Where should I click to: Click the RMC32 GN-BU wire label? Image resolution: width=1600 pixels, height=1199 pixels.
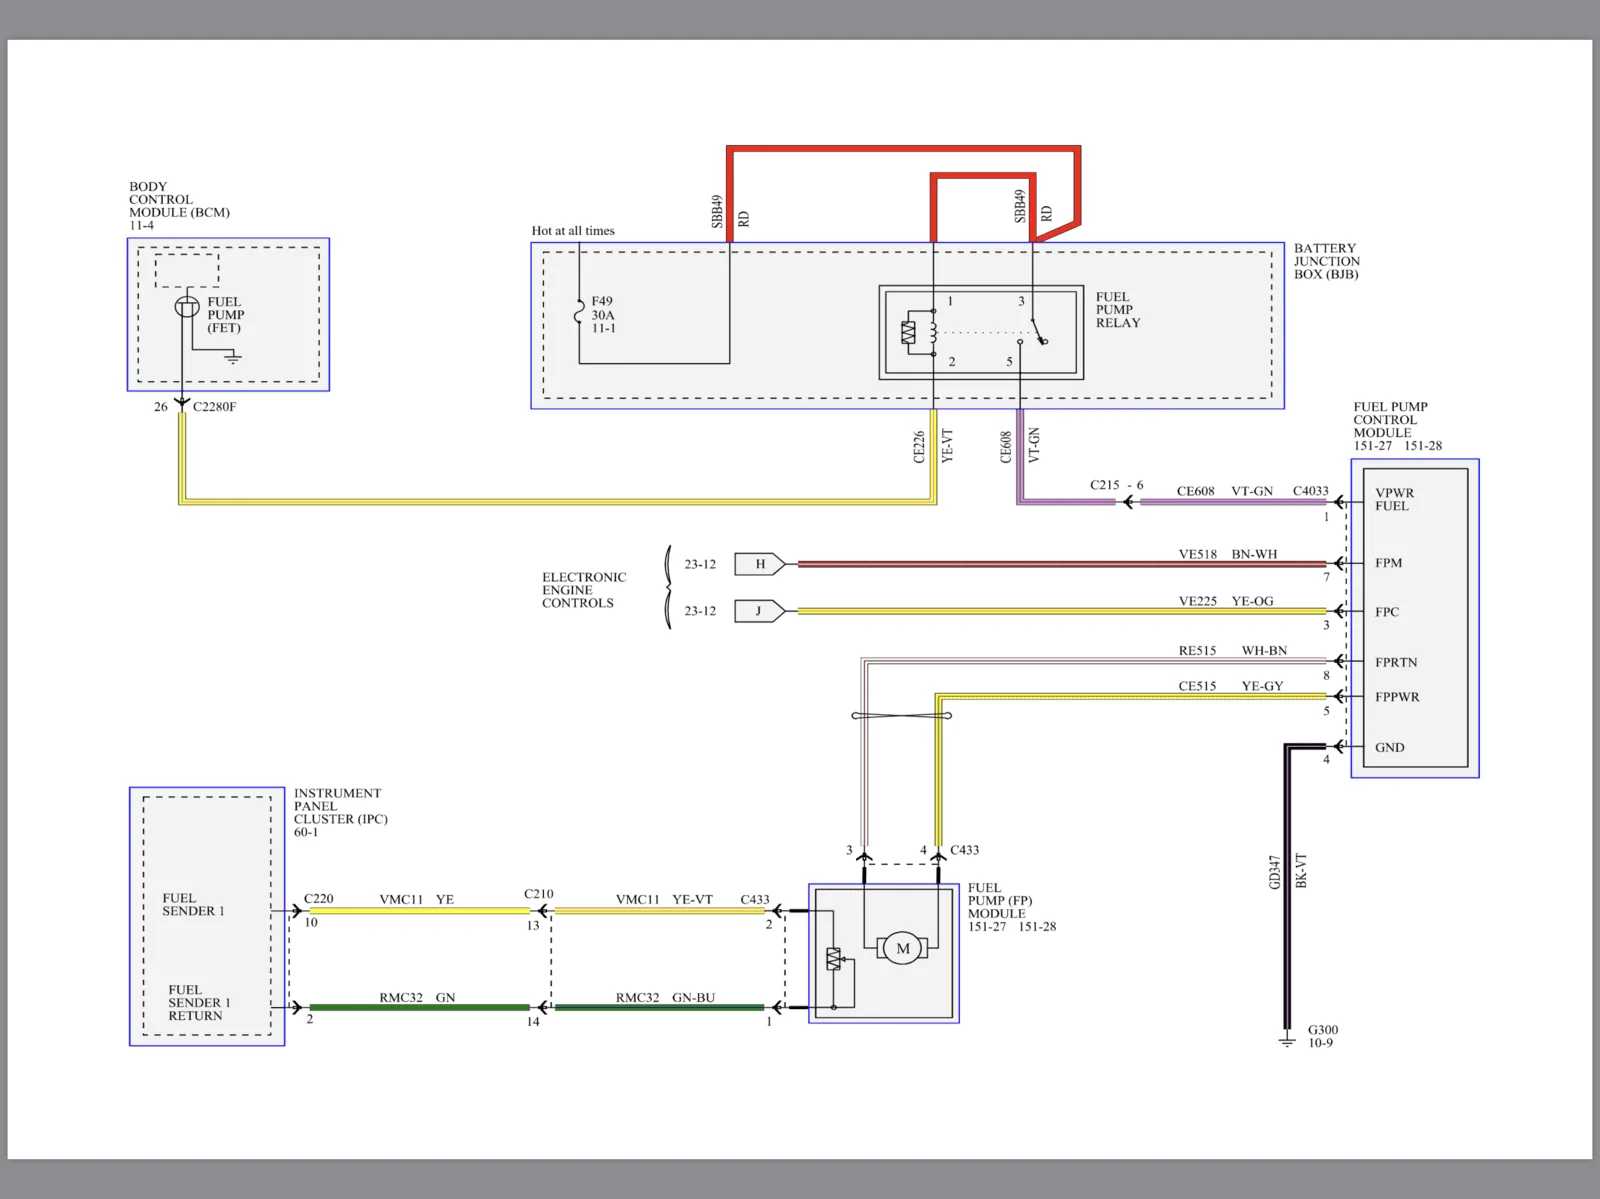click(x=666, y=997)
